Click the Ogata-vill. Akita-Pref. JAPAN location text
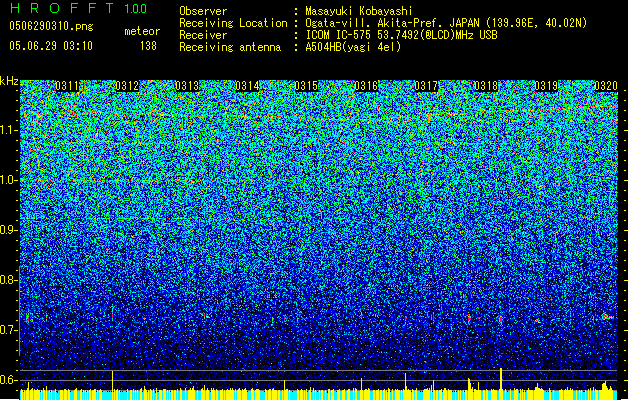 pos(446,23)
